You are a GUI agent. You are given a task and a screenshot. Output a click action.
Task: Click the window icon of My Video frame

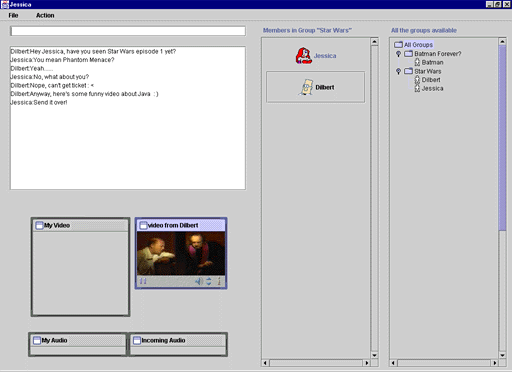tap(39, 225)
